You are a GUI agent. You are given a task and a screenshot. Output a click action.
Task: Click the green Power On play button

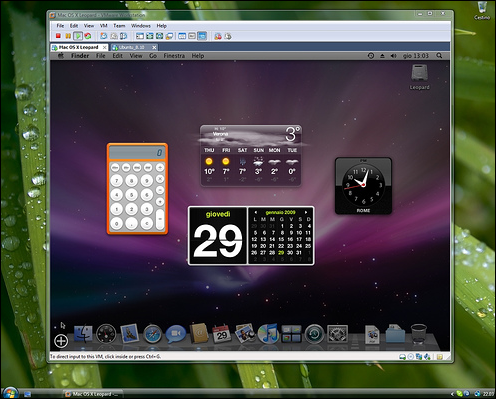click(78, 36)
